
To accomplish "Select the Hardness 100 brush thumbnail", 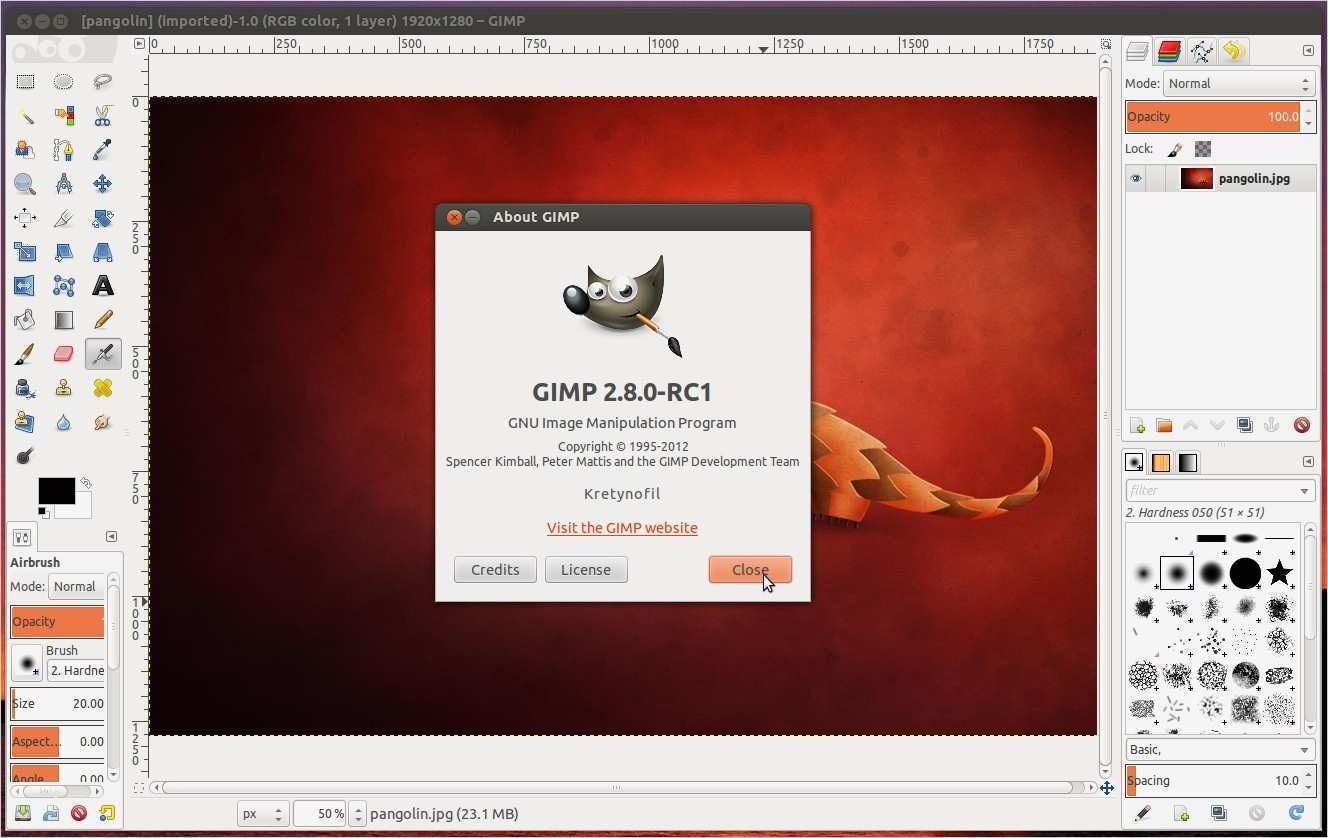I will tap(1245, 574).
